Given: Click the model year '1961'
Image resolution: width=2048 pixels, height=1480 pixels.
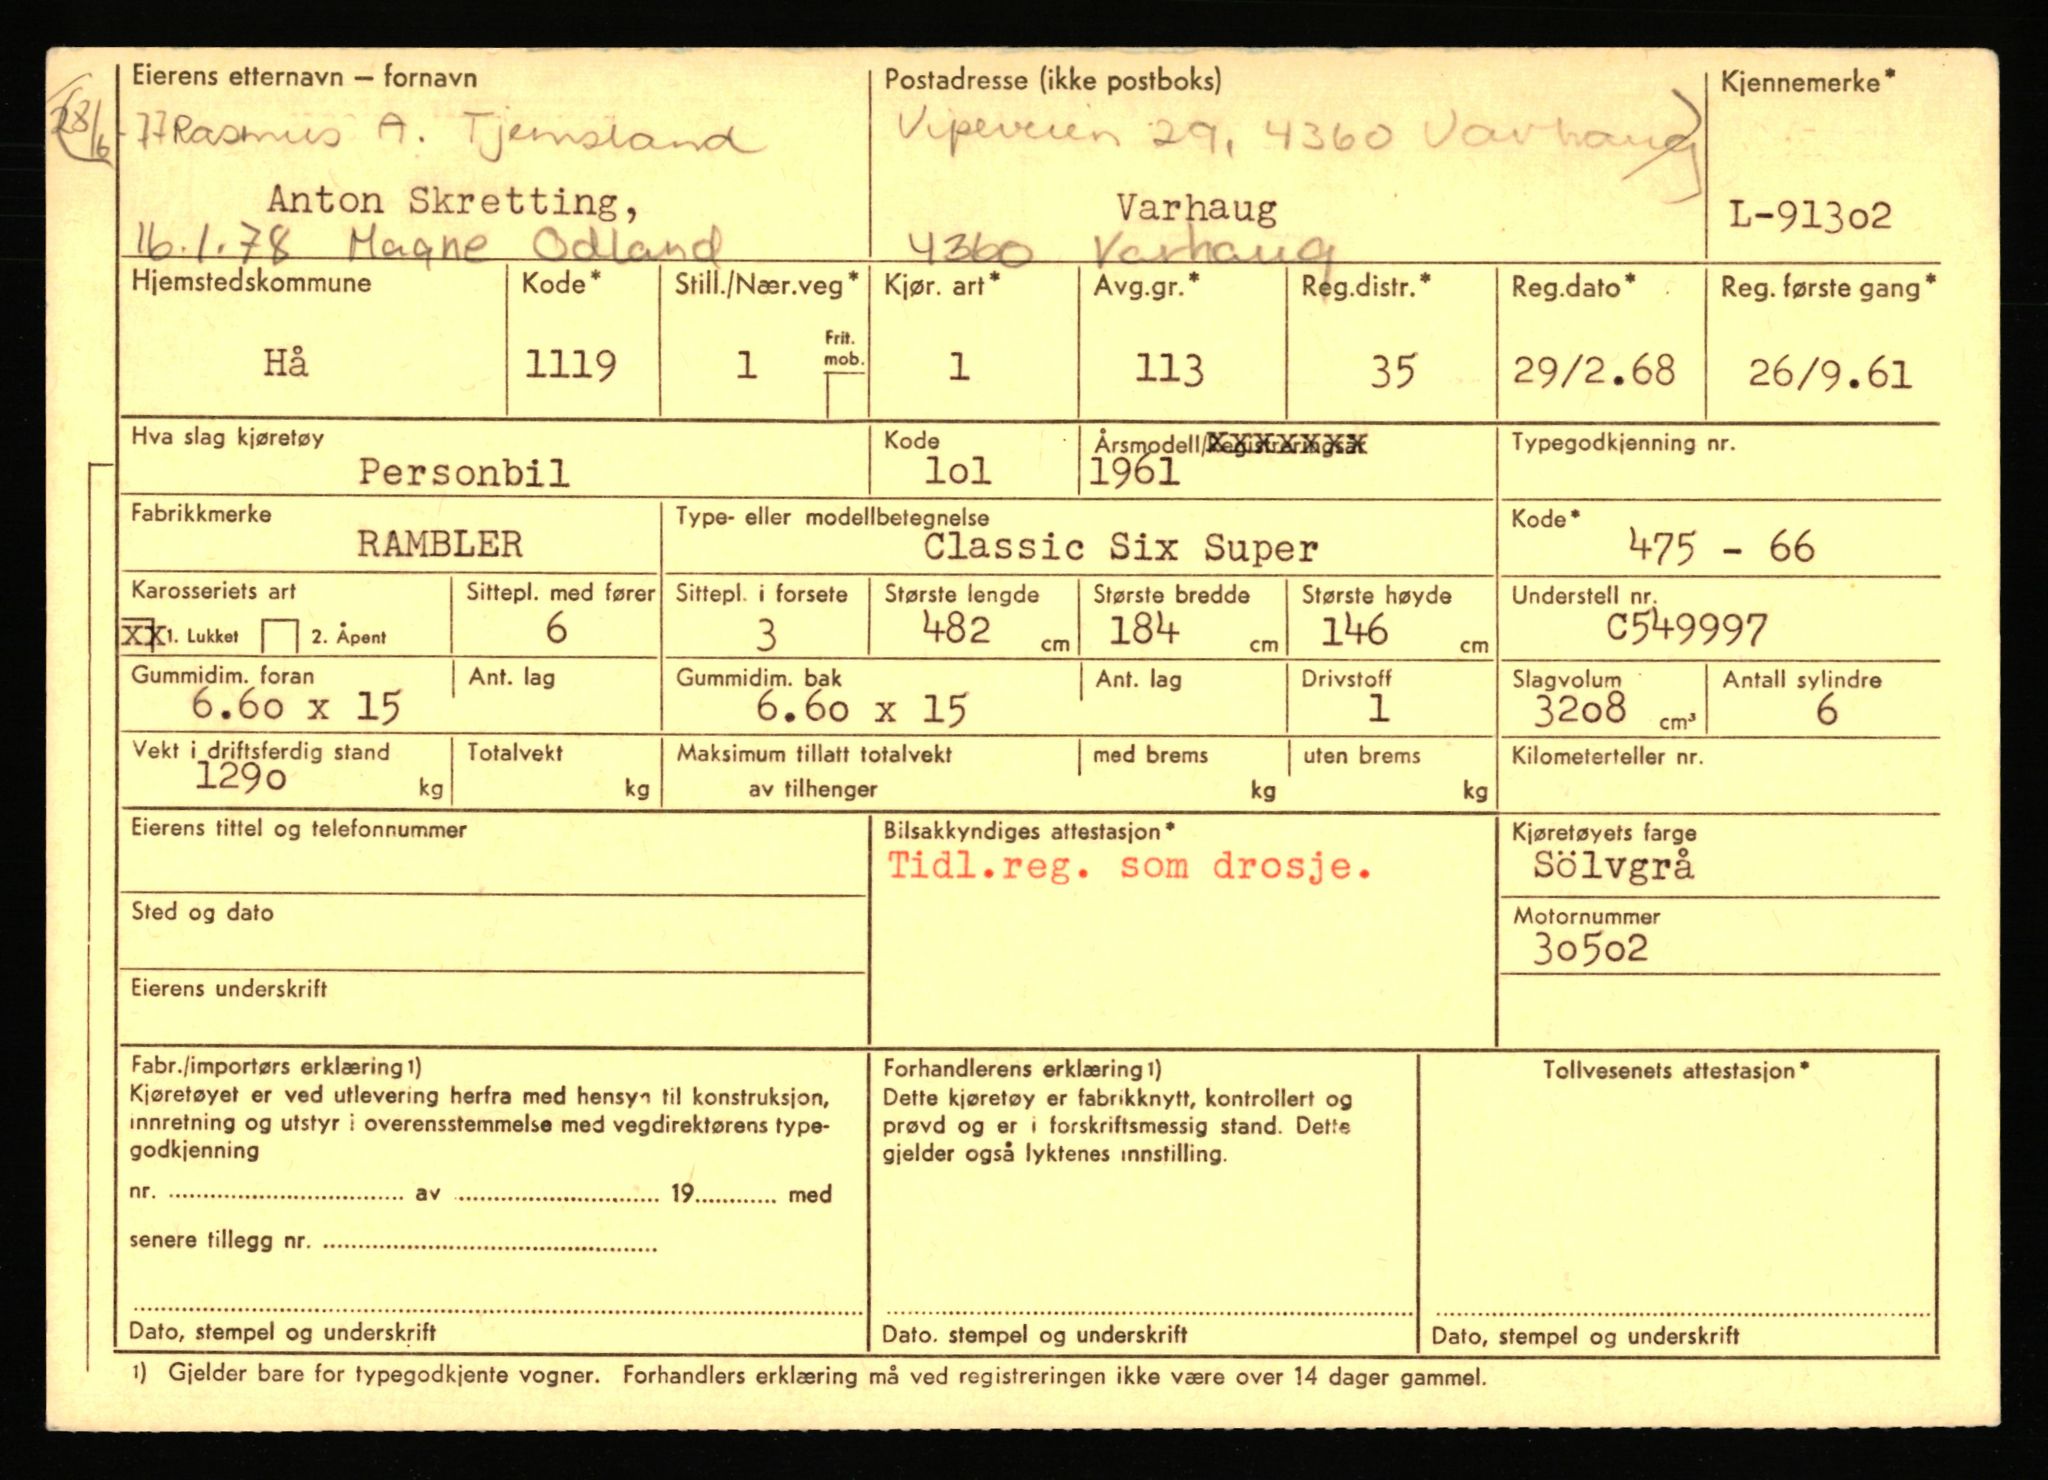Looking at the screenshot, I should click(x=1134, y=471).
